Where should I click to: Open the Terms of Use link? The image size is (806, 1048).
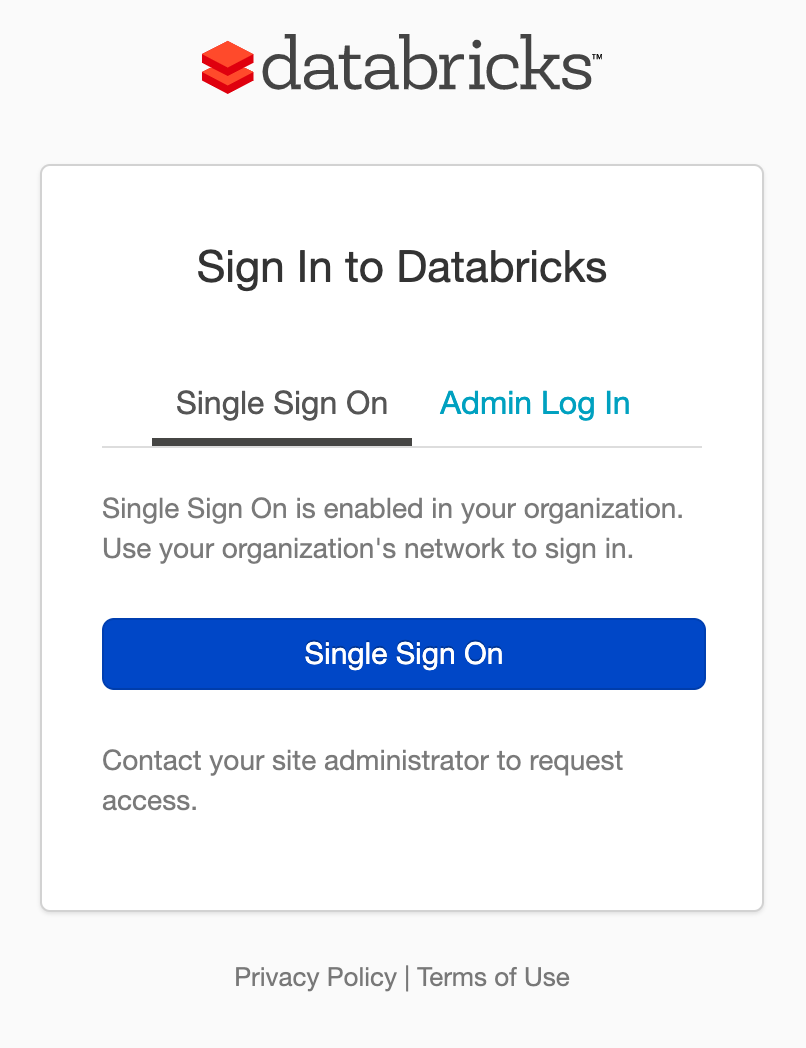(493, 977)
